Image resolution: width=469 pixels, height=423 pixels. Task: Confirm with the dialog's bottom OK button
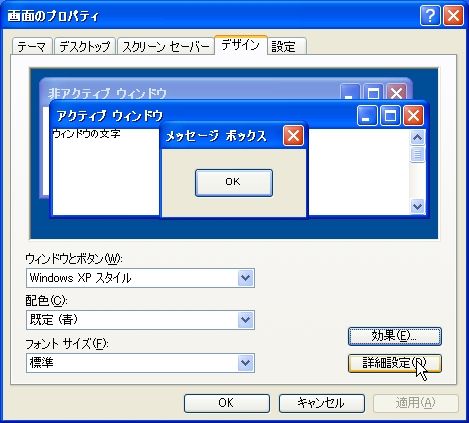coord(227,403)
